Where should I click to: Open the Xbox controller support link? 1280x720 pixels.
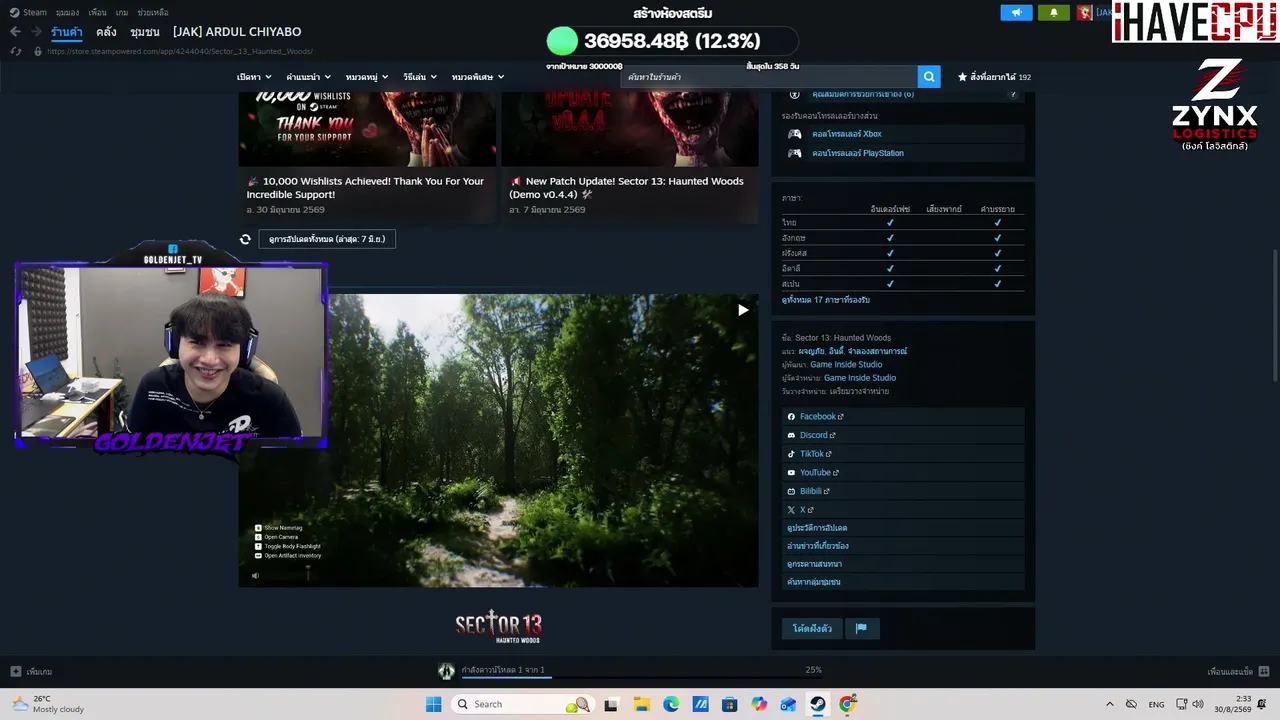[847, 134]
